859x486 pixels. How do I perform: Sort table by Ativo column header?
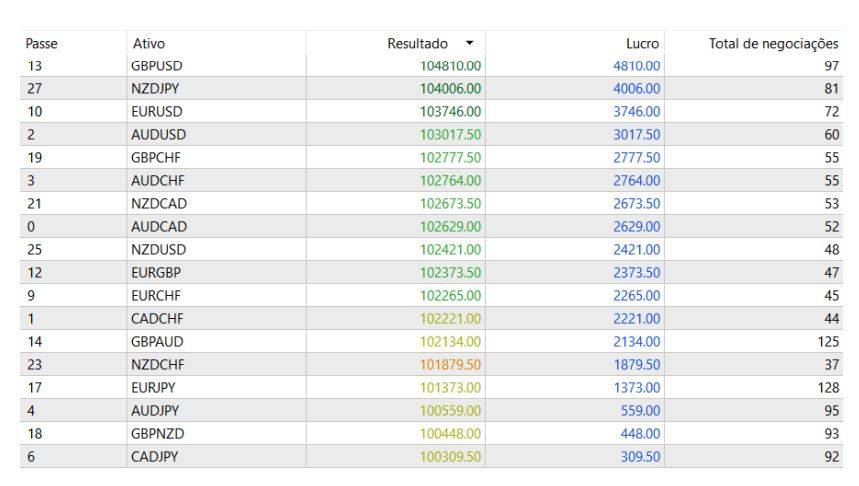pos(149,44)
